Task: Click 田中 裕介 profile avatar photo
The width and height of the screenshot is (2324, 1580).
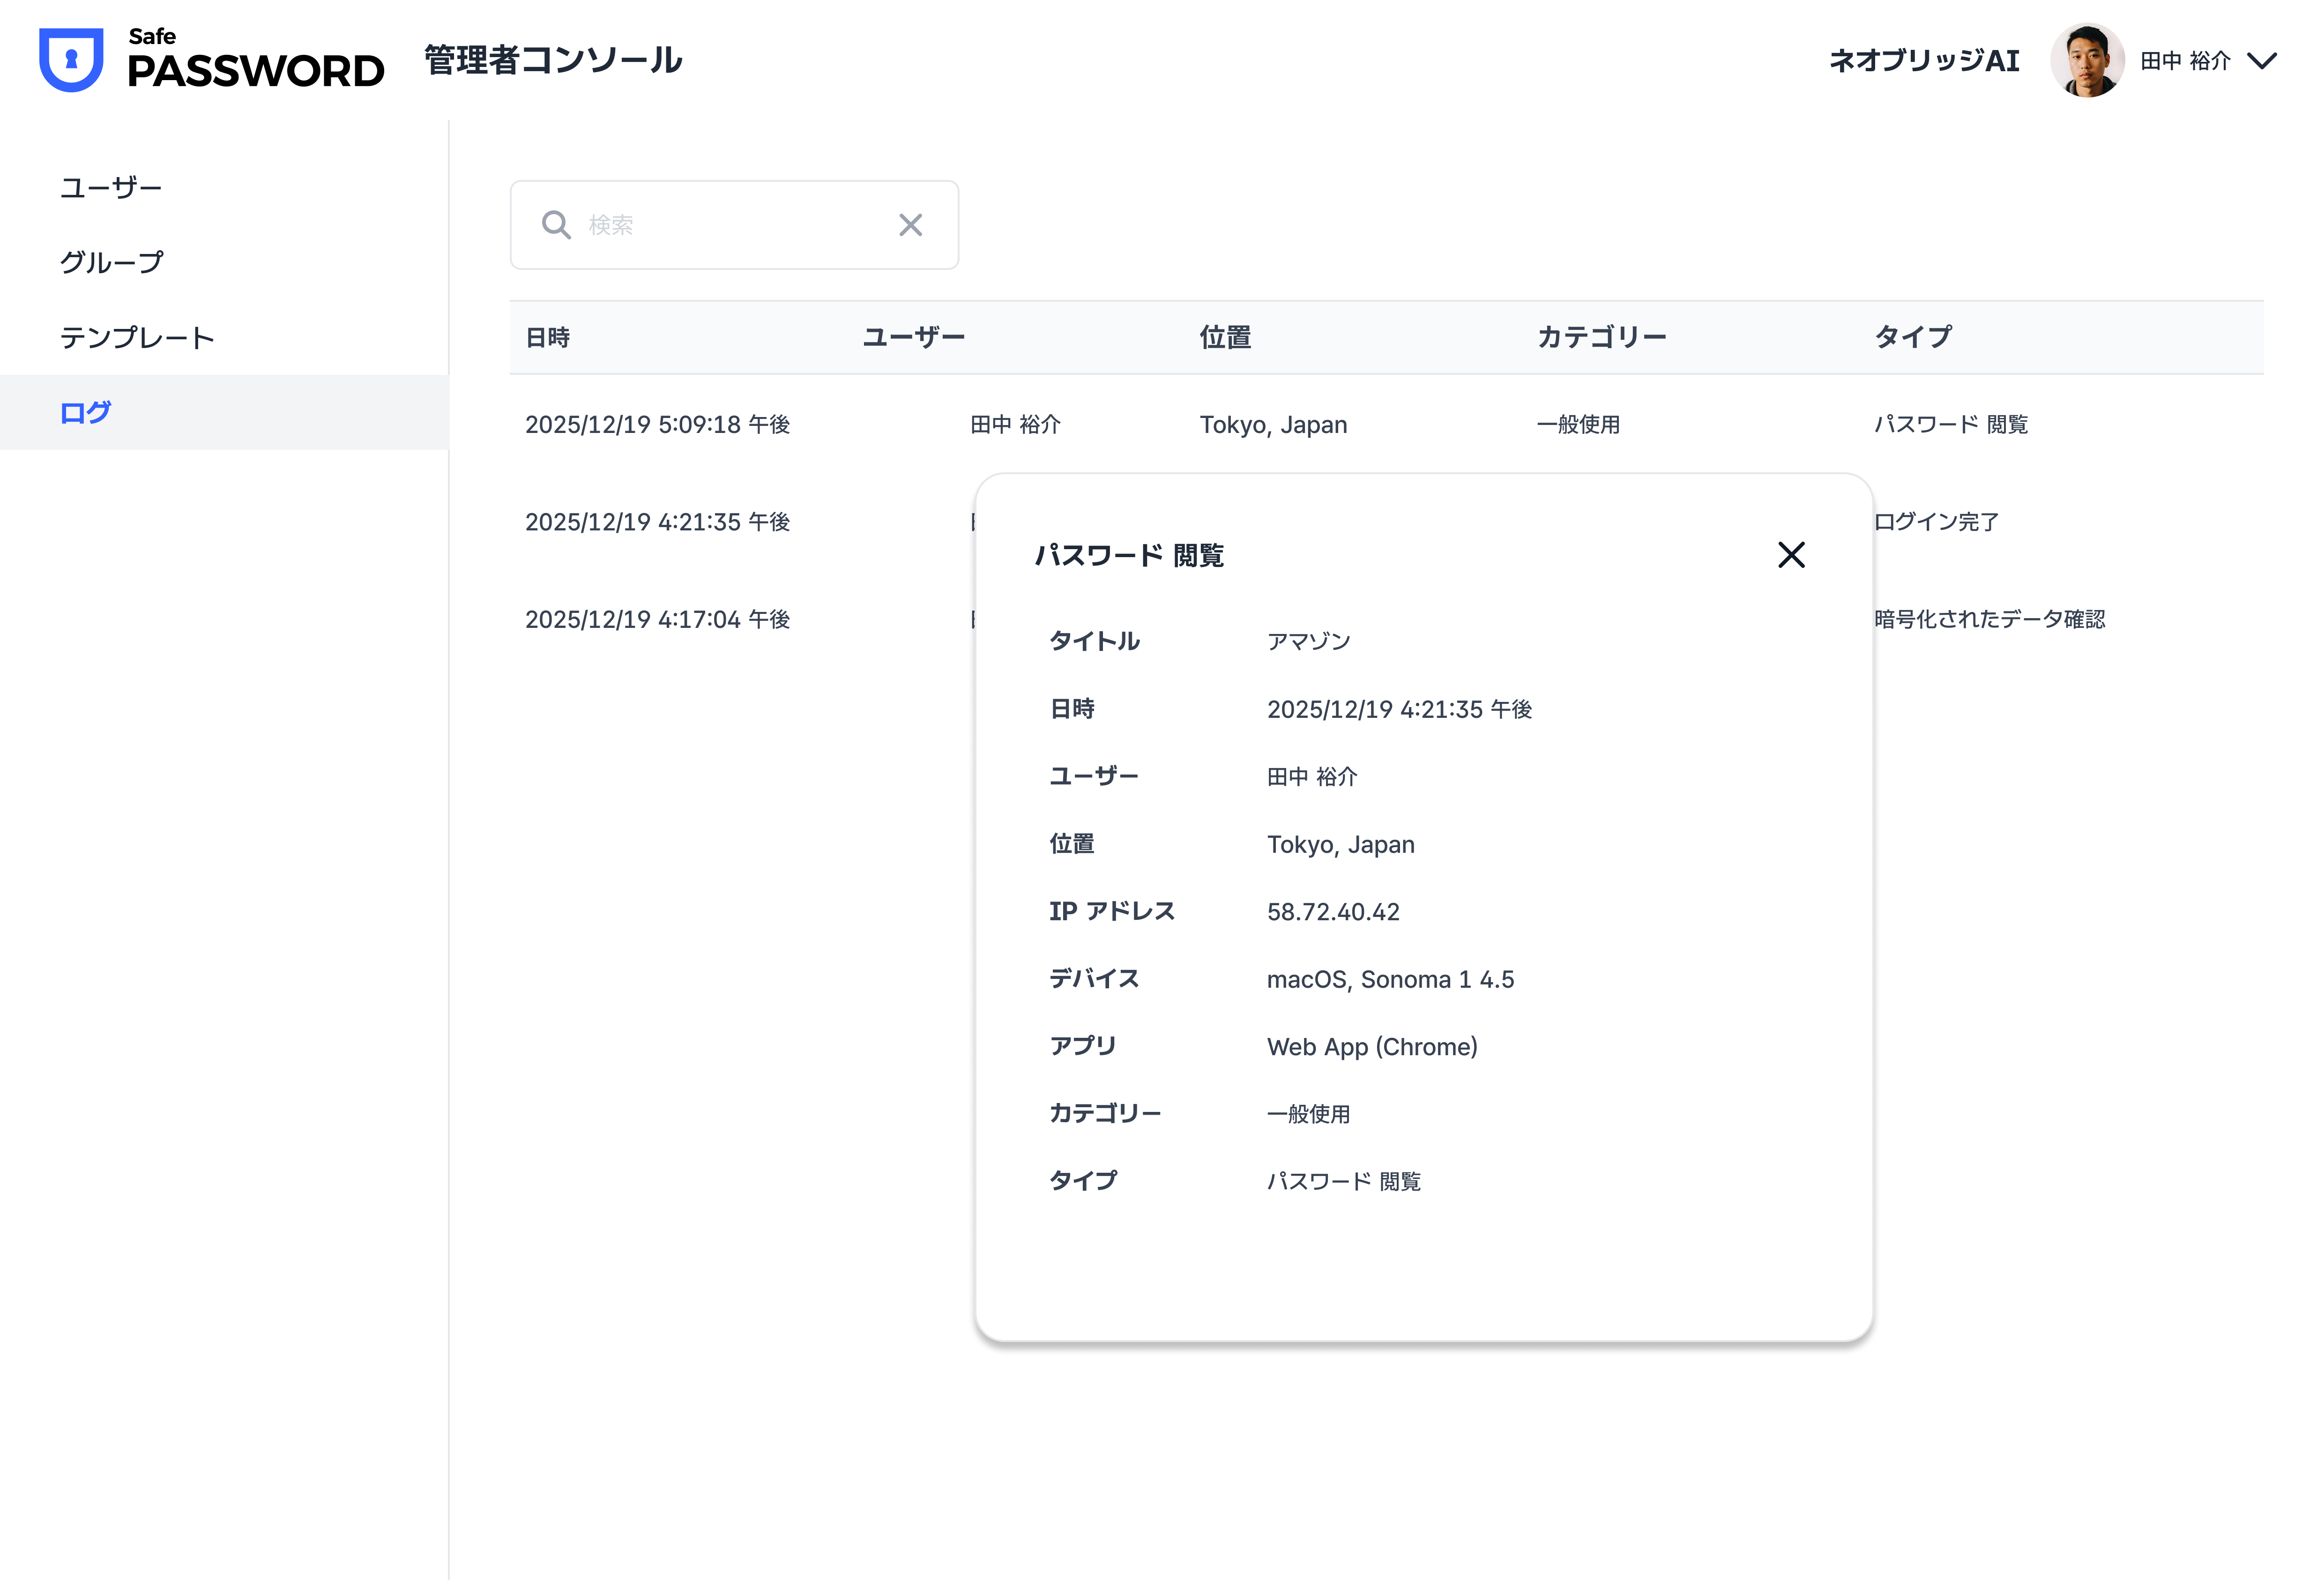Action: pyautogui.click(x=2086, y=60)
